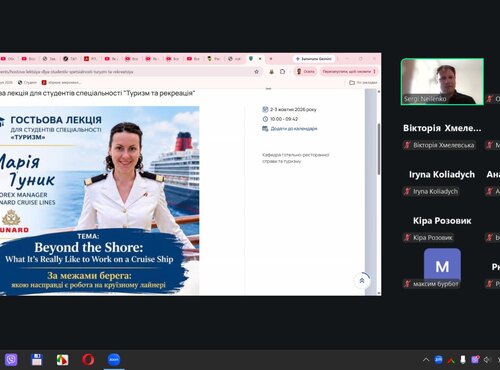500x370 pixels.
Task: Open the Olena profile button in browser
Action: 305,72
